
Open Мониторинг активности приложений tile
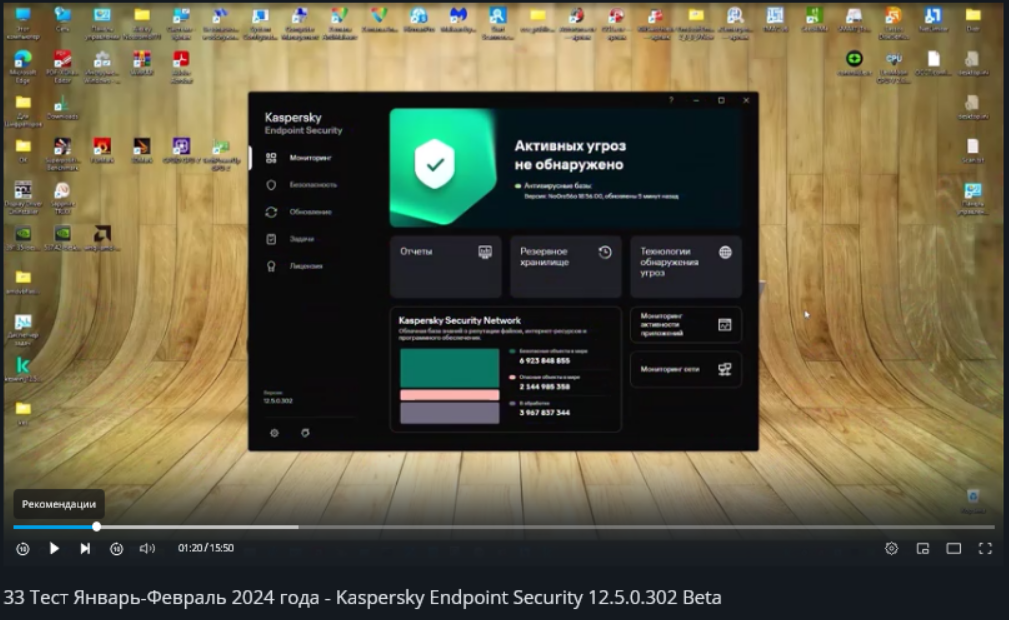[x=685, y=324]
